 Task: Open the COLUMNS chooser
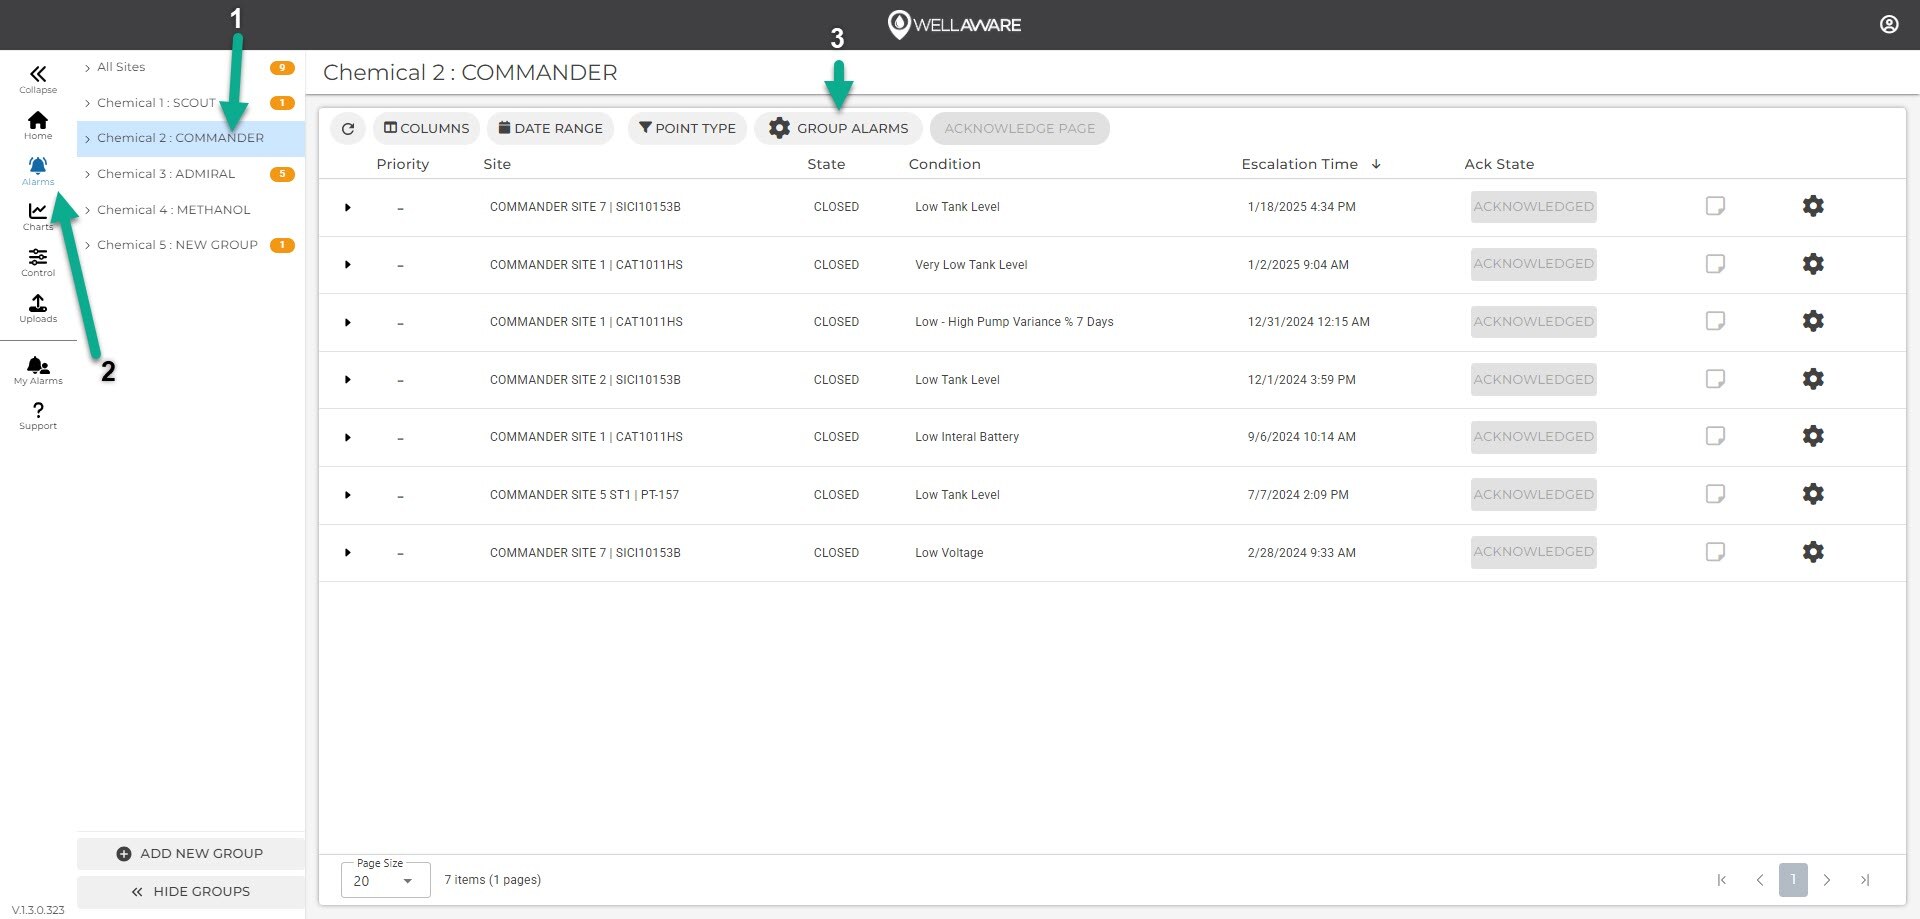pos(427,128)
